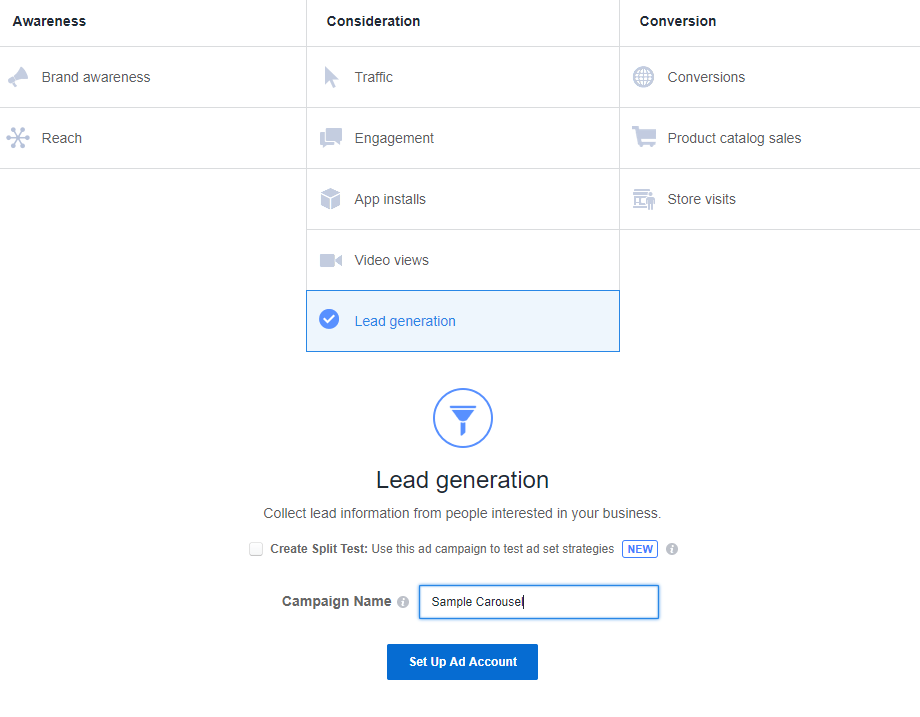Click the NEW badge next to Split Test

pyautogui.click(x=640, y=549)
